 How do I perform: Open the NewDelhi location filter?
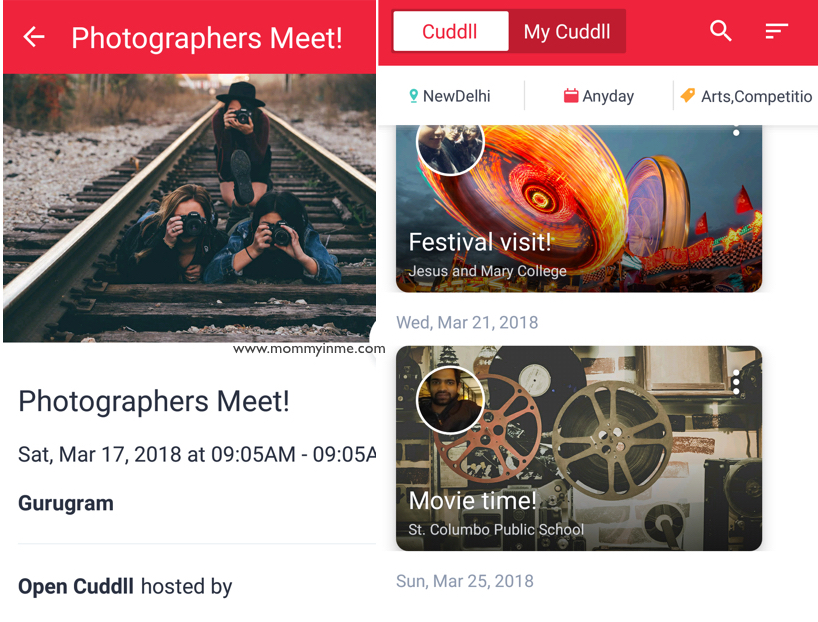click(451, 96)
